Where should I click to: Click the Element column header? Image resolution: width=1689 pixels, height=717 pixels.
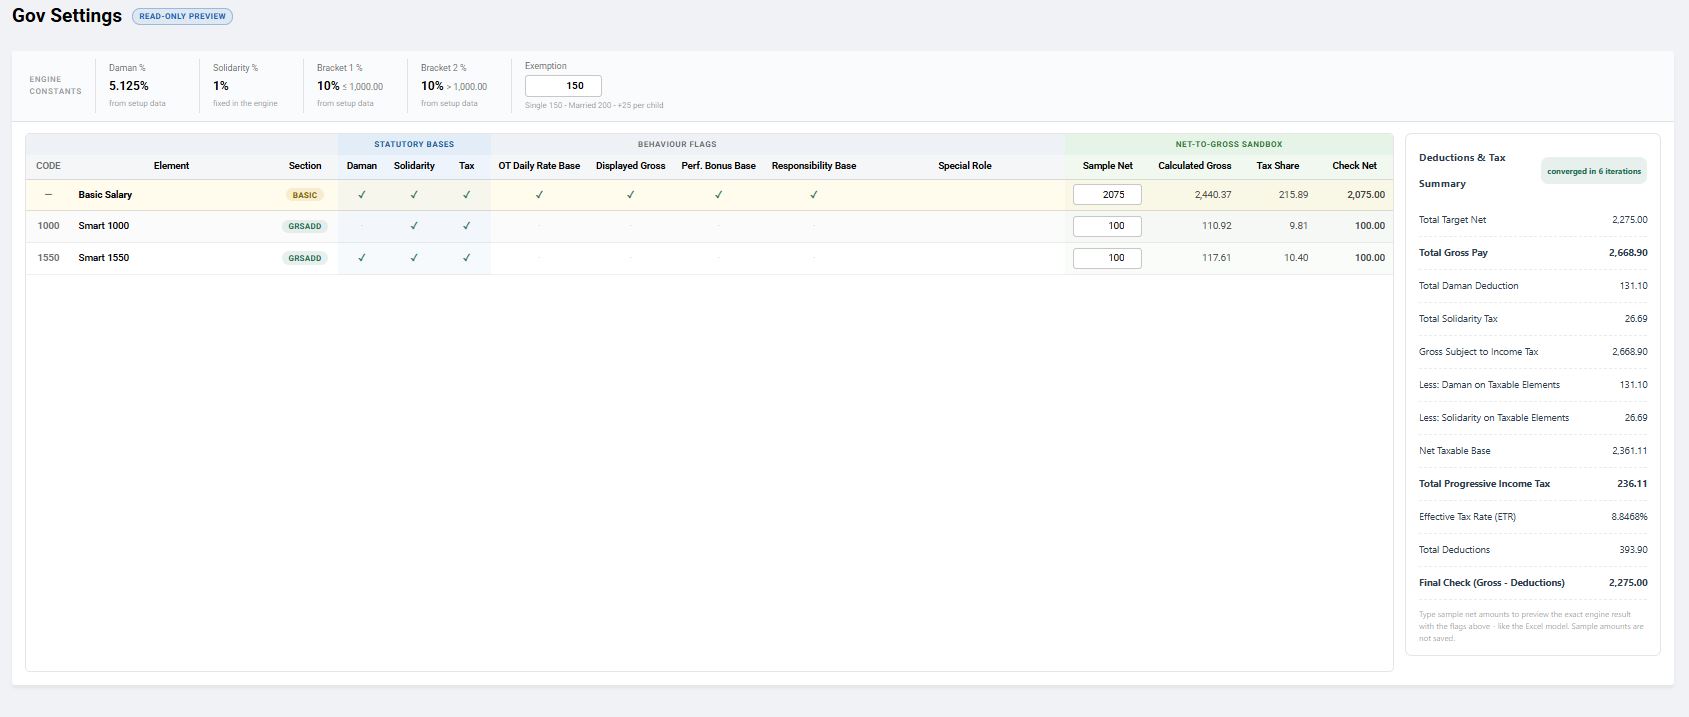coord(171,166)
